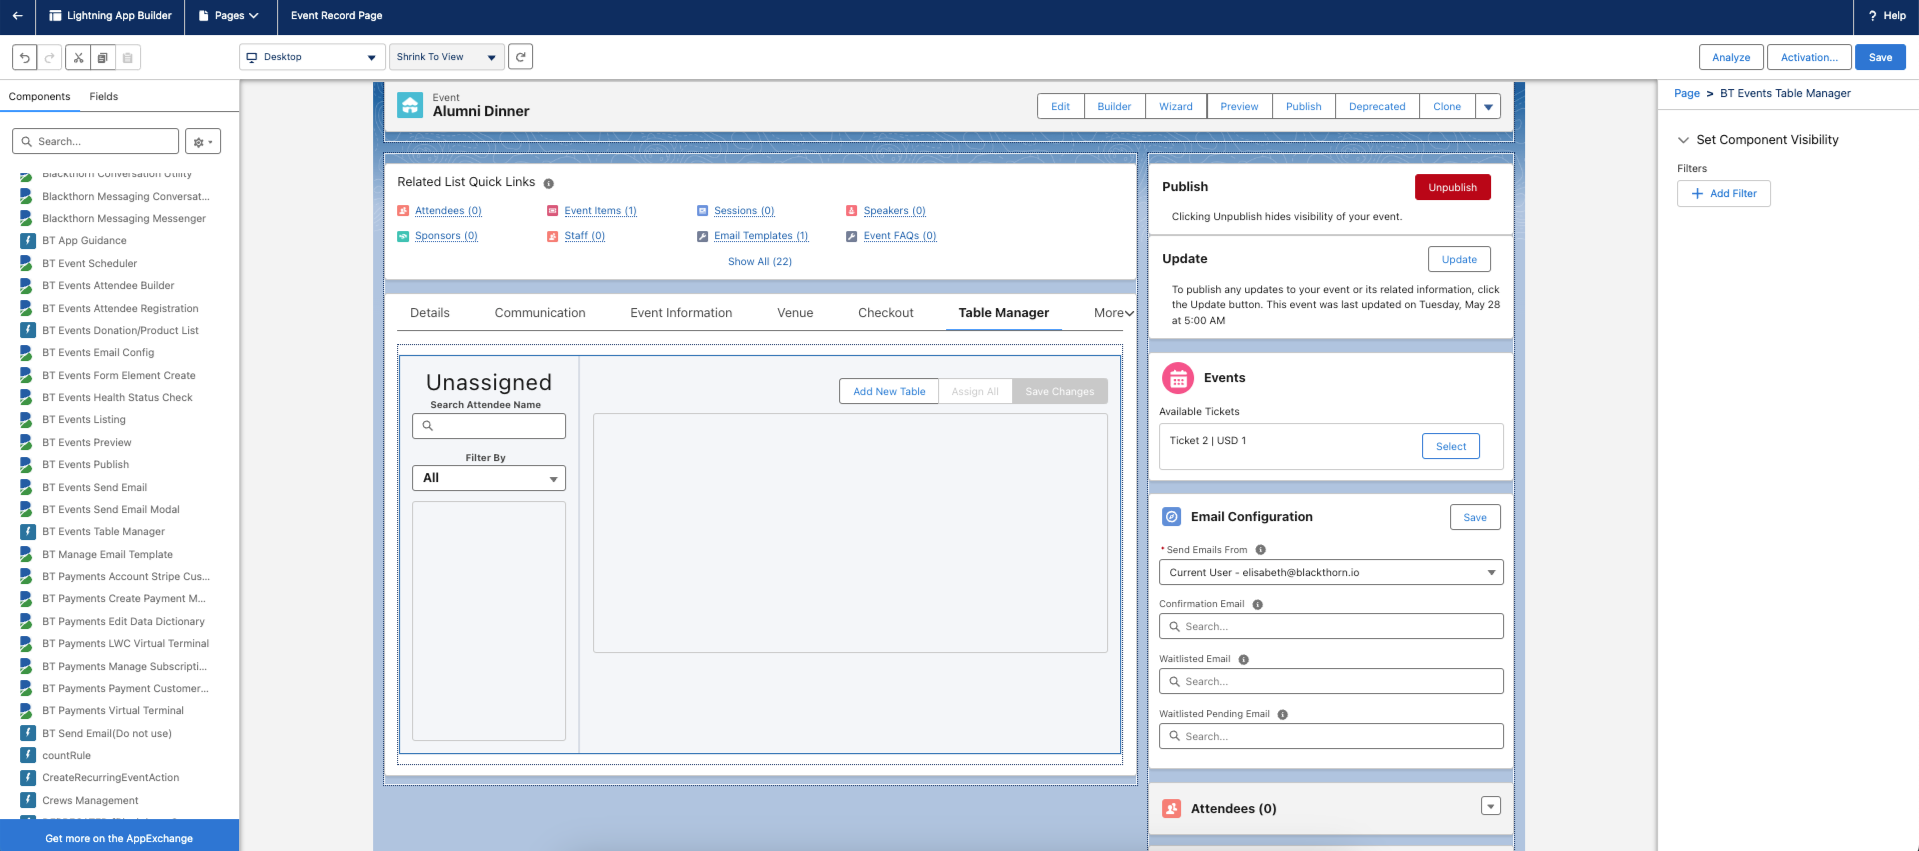Open the Communication tab
The height and width of the screenshot is (851, 1919).
coord(540,313)
